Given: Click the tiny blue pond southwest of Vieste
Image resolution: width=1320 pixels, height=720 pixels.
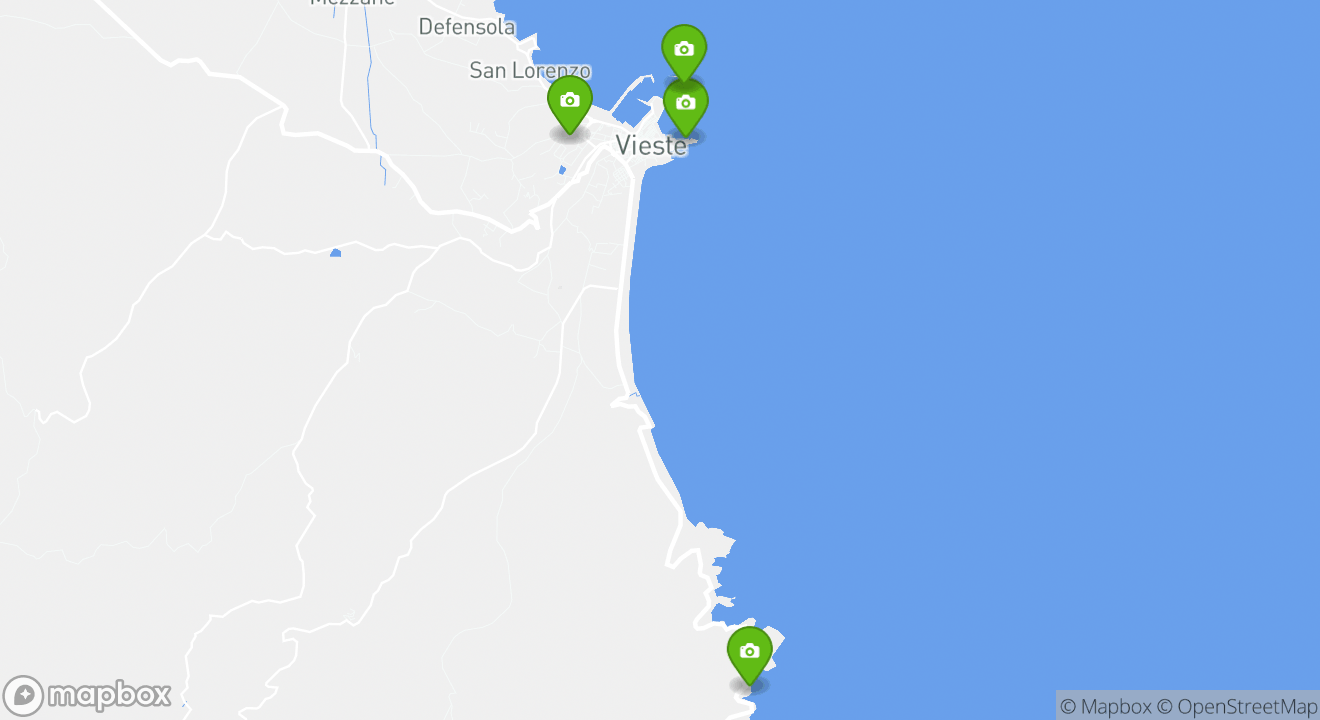Looking at the screenshot, I should point(562,170).
